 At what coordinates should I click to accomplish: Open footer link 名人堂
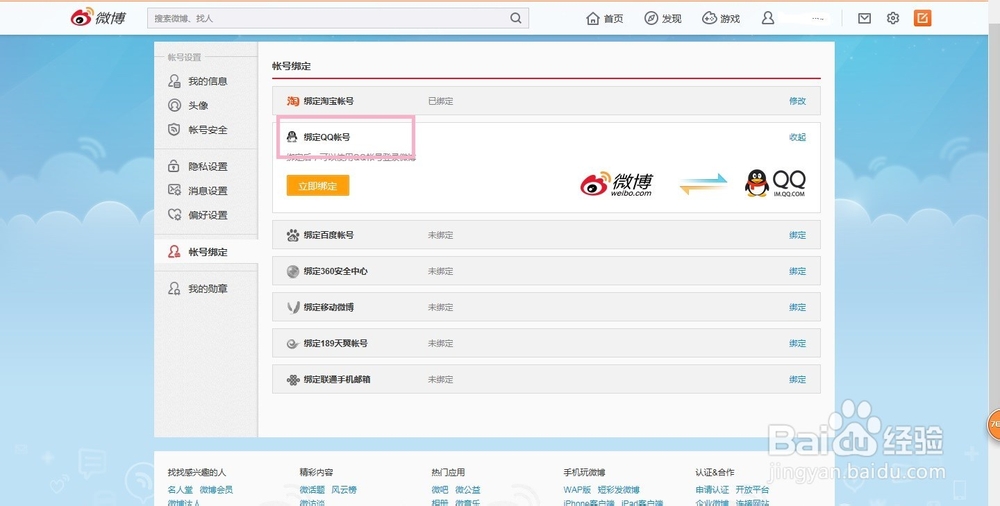[x=180, y=490]
